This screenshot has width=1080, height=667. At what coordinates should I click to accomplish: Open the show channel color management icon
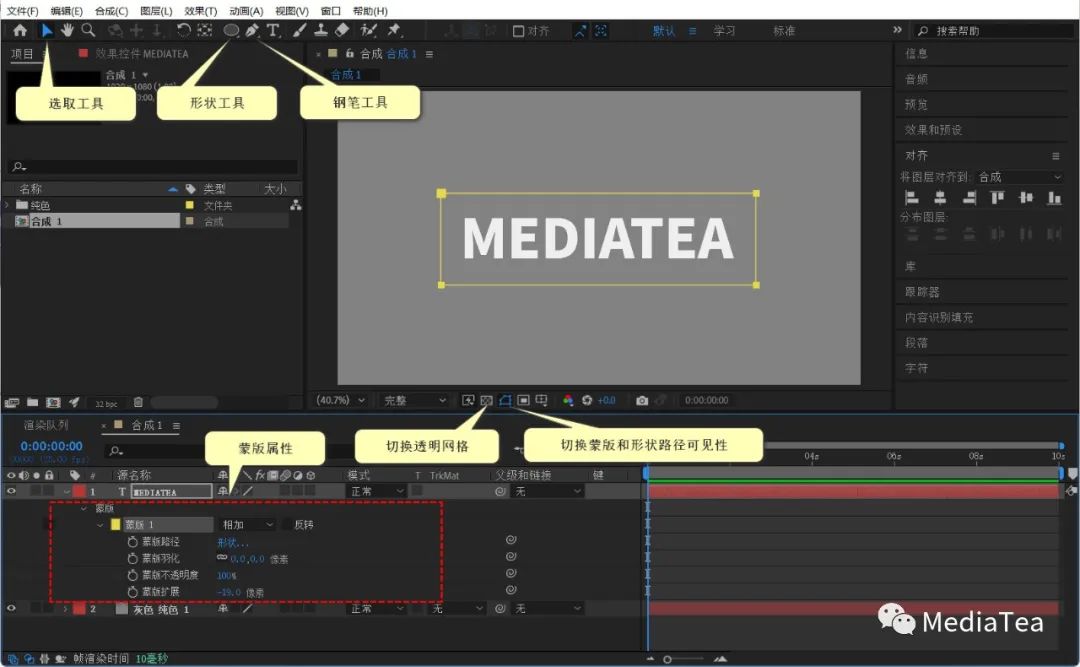568,400
